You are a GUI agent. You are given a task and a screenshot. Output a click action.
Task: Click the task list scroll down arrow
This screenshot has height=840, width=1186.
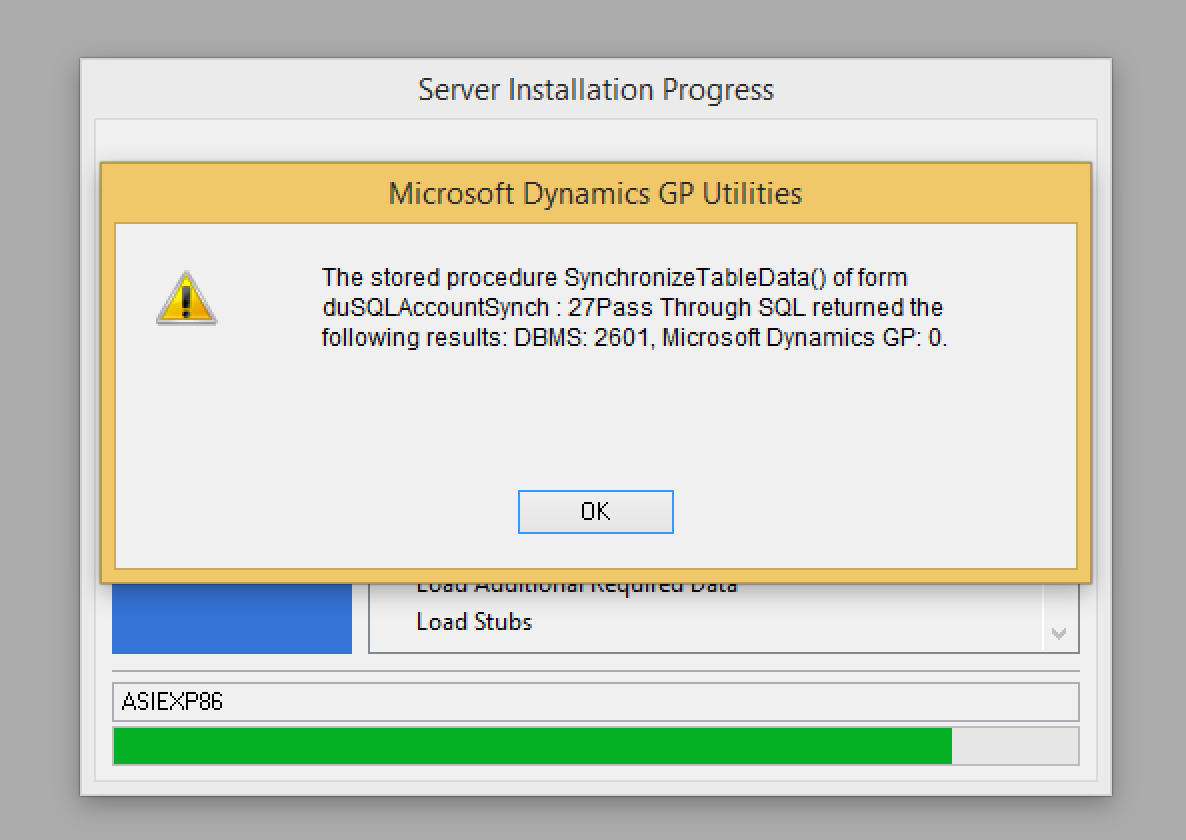point(1059,634)
